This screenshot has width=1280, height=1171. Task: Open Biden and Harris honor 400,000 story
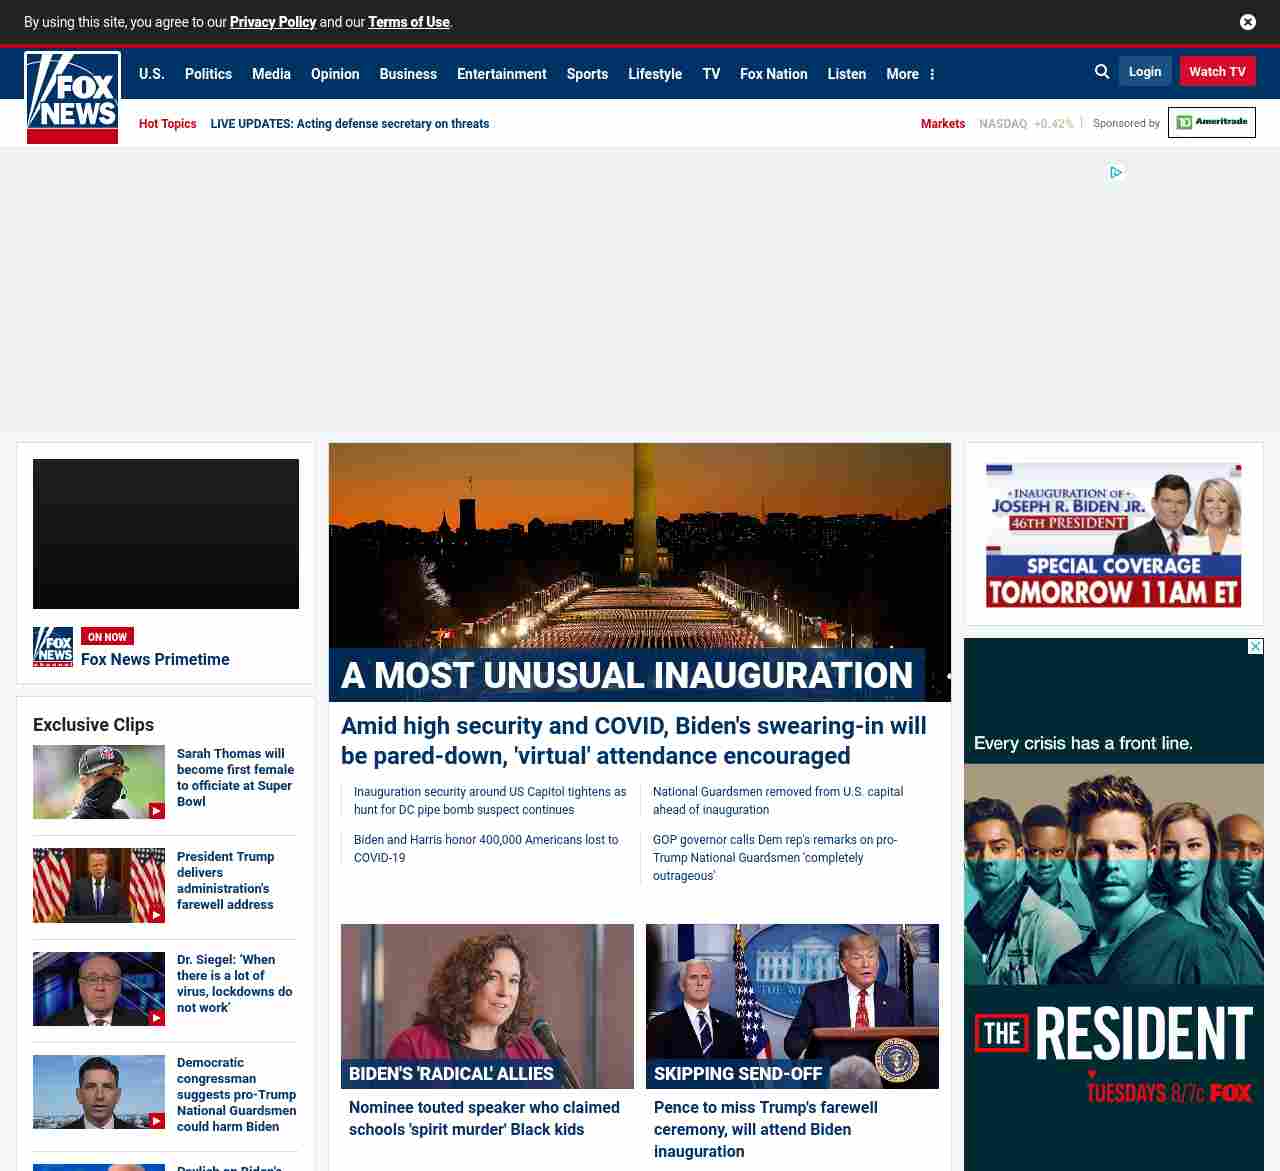click(x=486, y=849)
